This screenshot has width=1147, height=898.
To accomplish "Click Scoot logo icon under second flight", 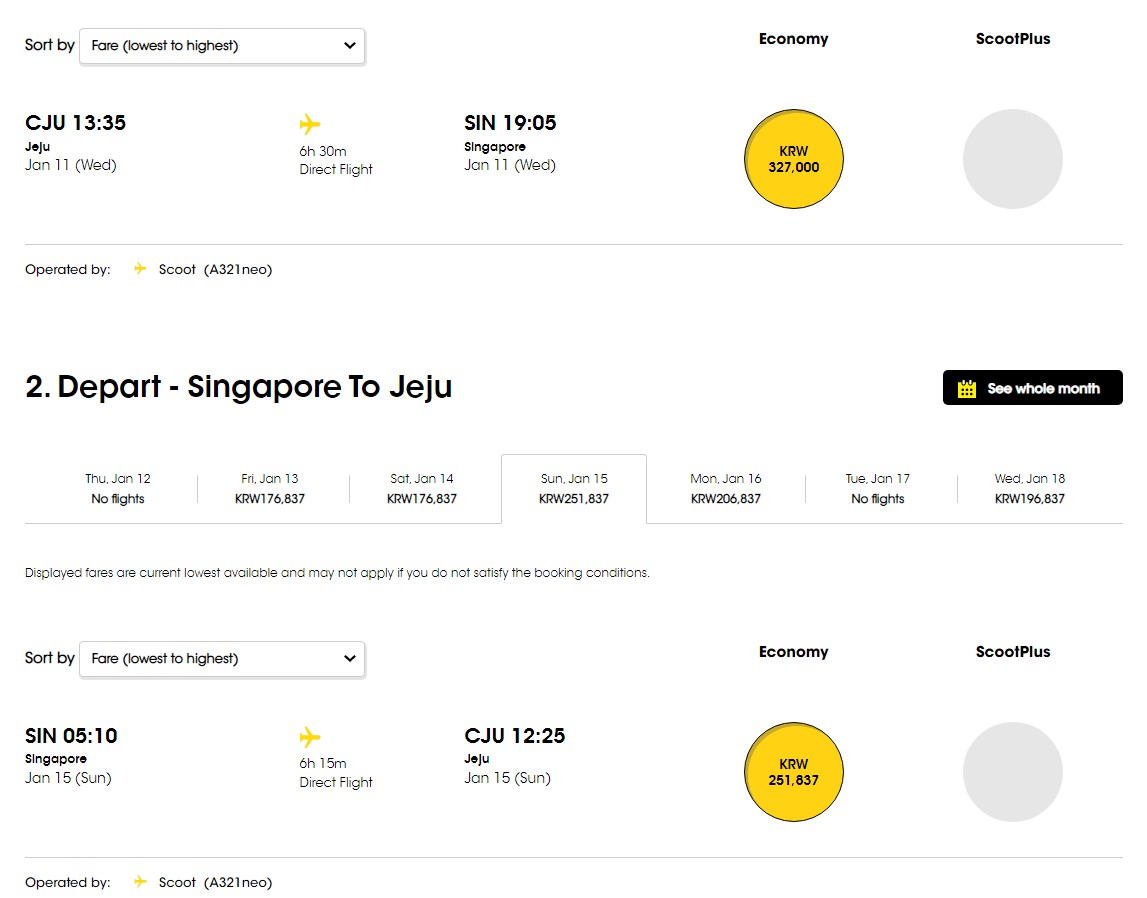I will (140, 882).
